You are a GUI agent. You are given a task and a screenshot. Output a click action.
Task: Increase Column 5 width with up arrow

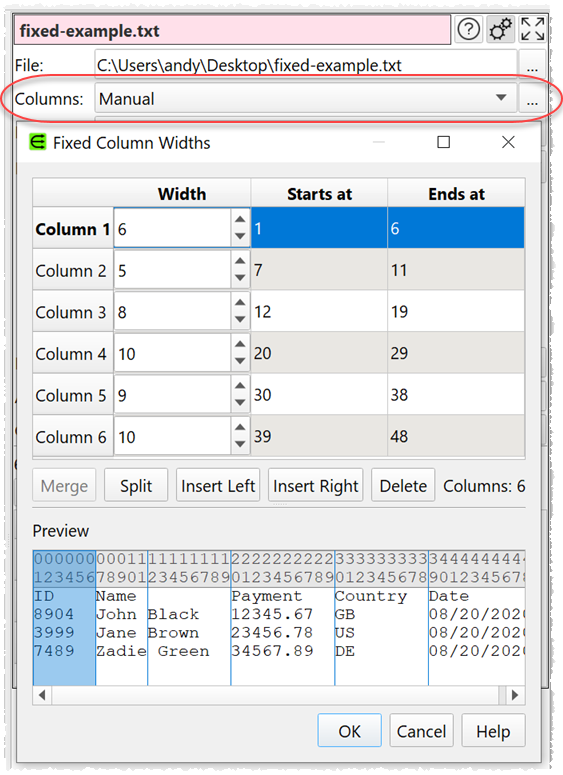(240, 386)
